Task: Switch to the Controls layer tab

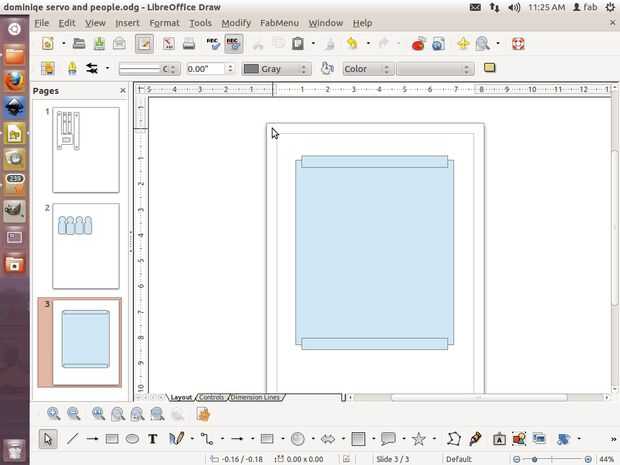Action: click(211, 398)
